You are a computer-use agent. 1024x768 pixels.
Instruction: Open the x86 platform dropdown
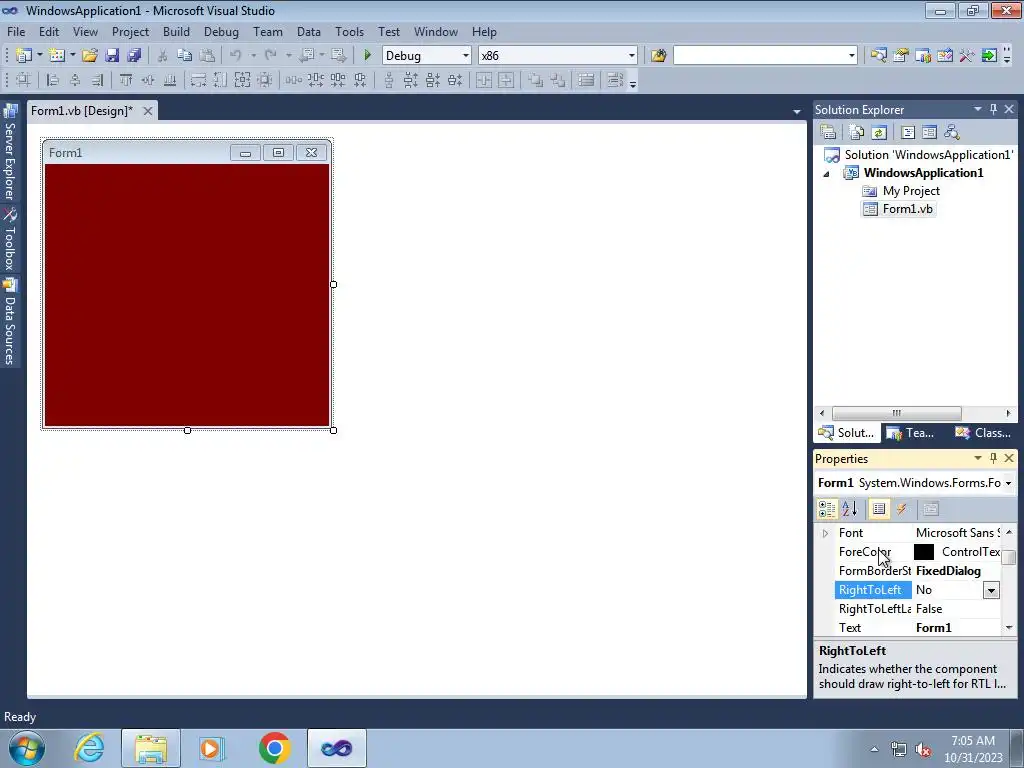coord(631,56)
